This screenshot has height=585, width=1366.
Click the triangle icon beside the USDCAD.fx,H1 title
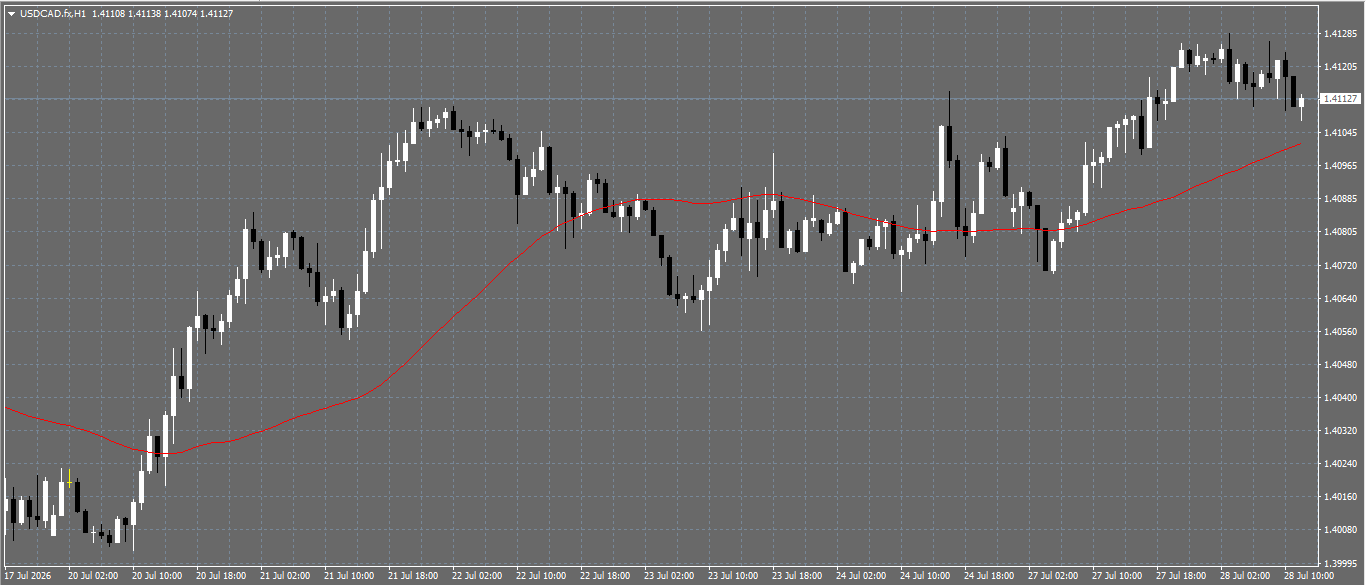(11, 13)
